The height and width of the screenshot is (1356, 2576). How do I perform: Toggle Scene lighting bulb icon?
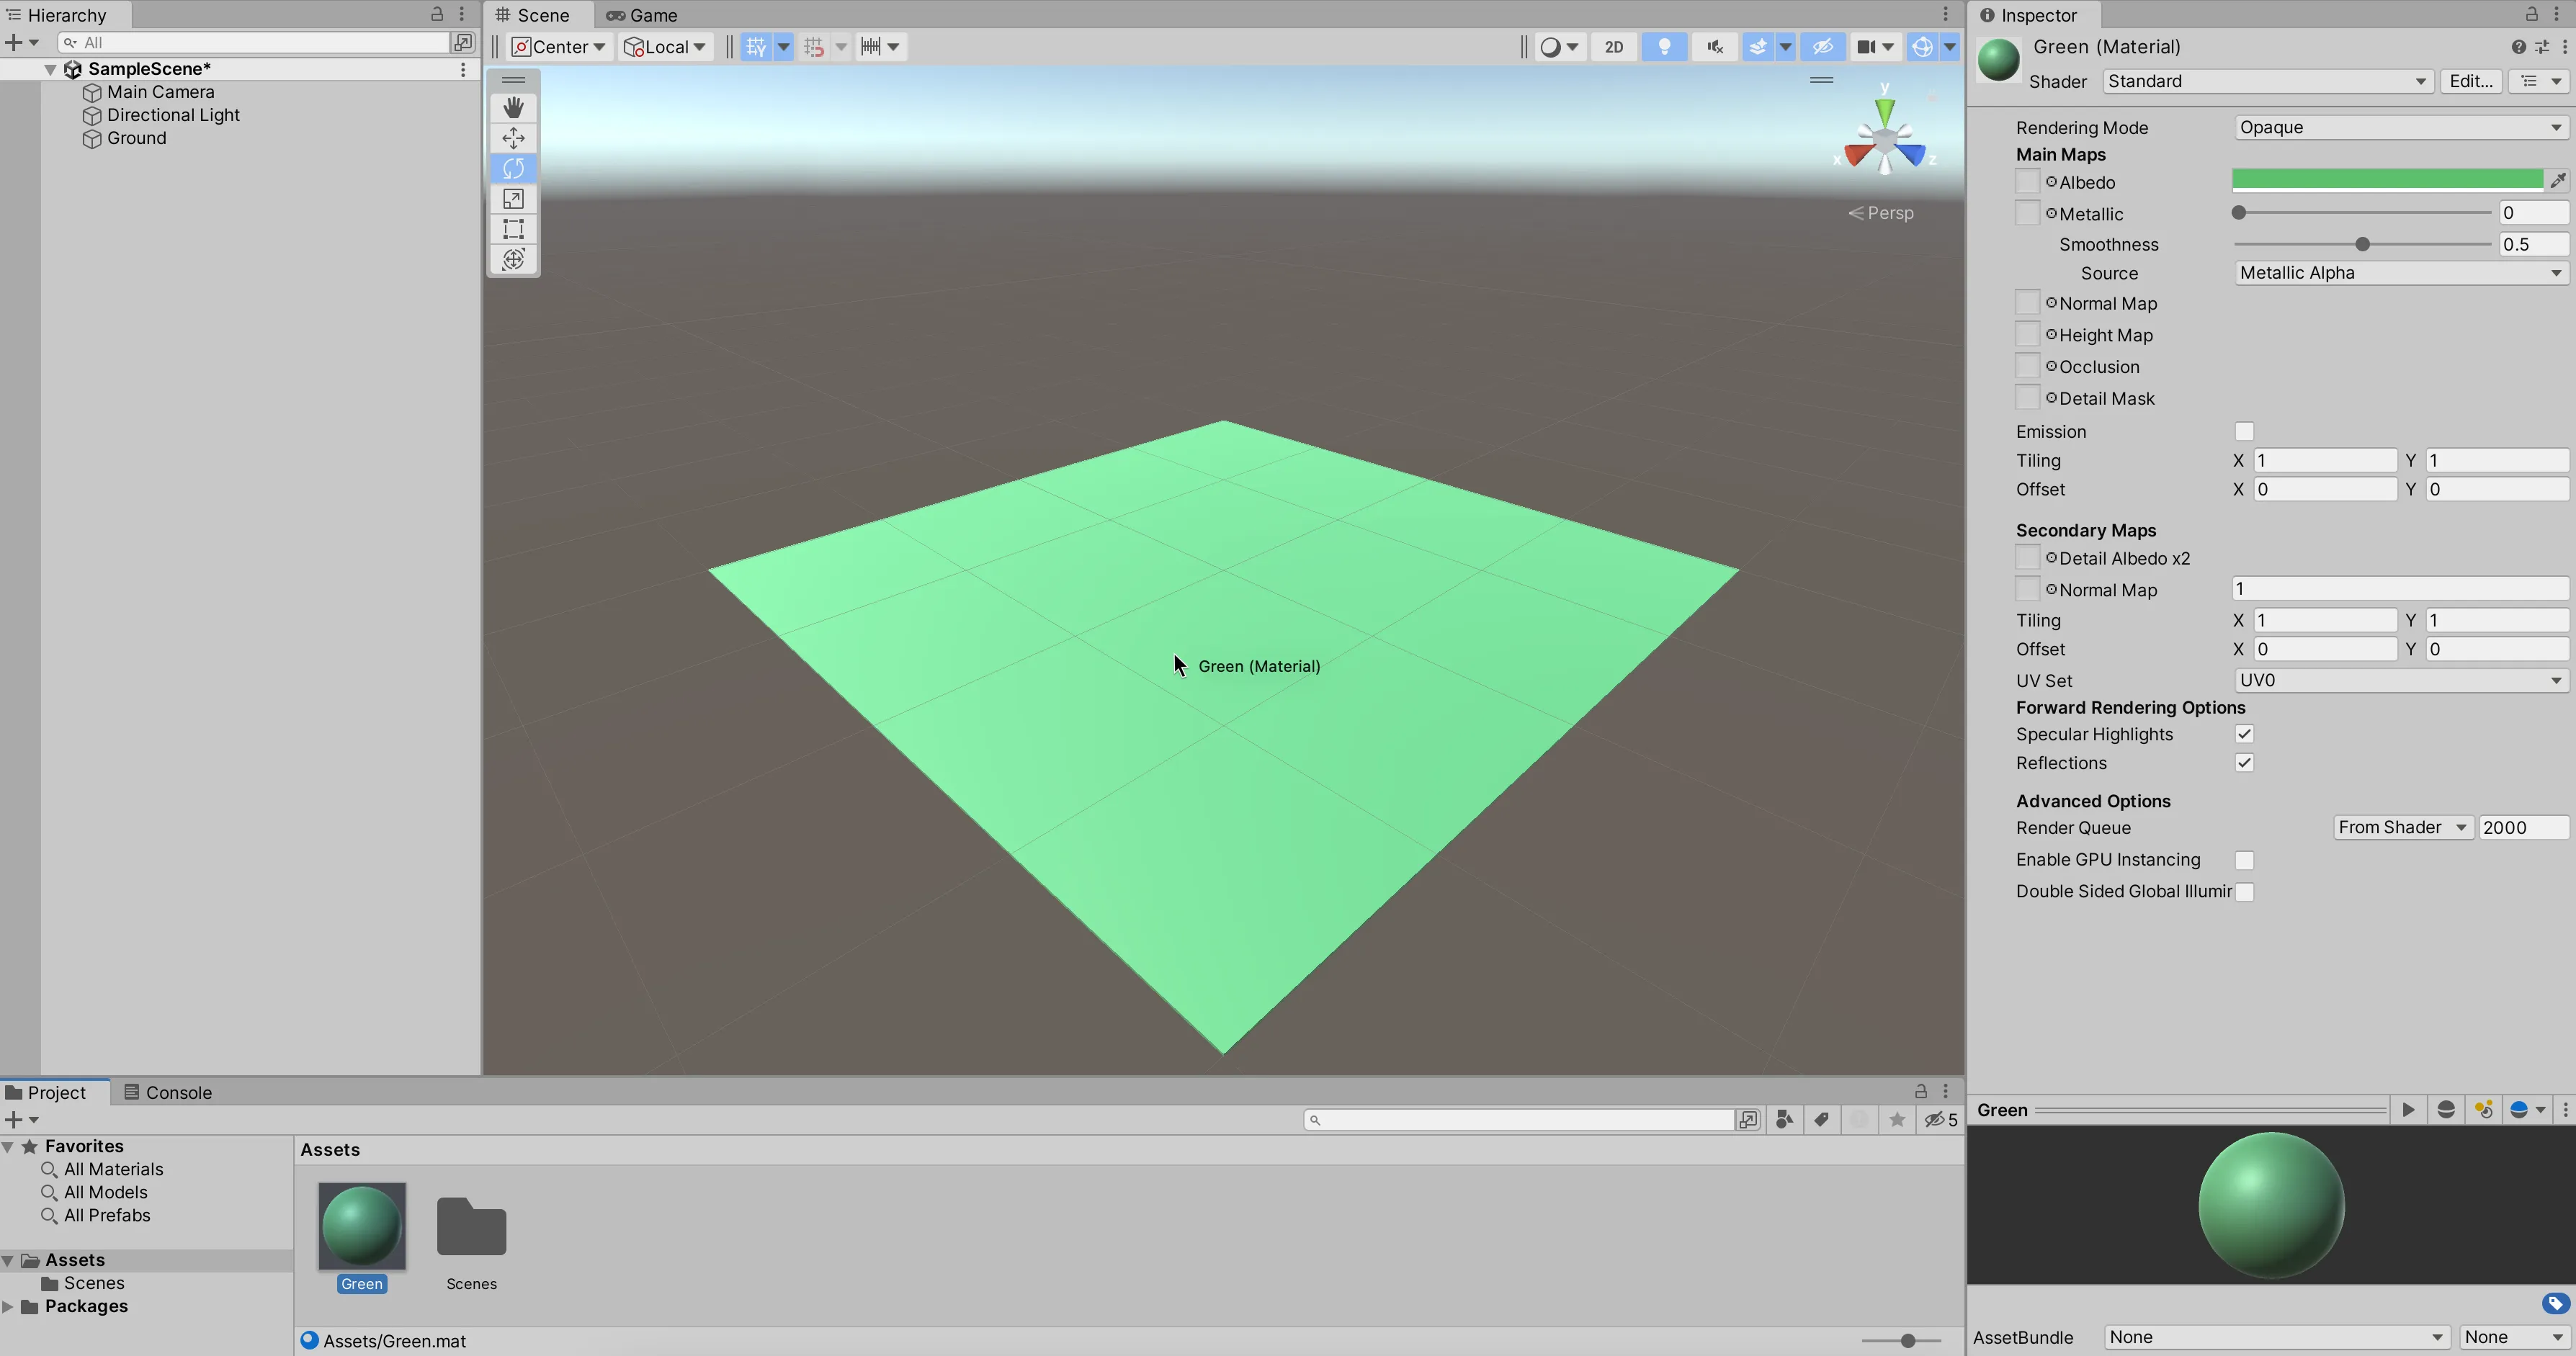[1664, 47]
